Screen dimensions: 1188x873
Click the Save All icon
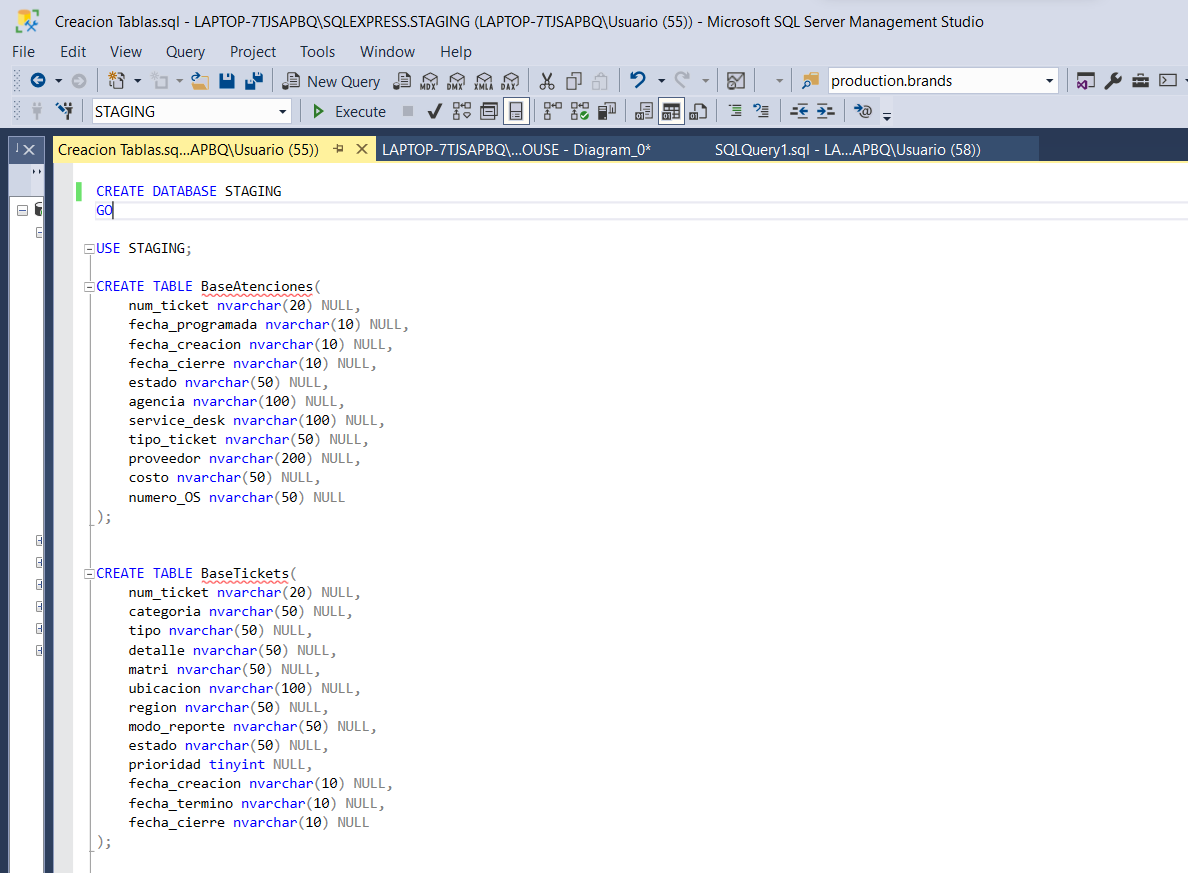pos(254,81)
